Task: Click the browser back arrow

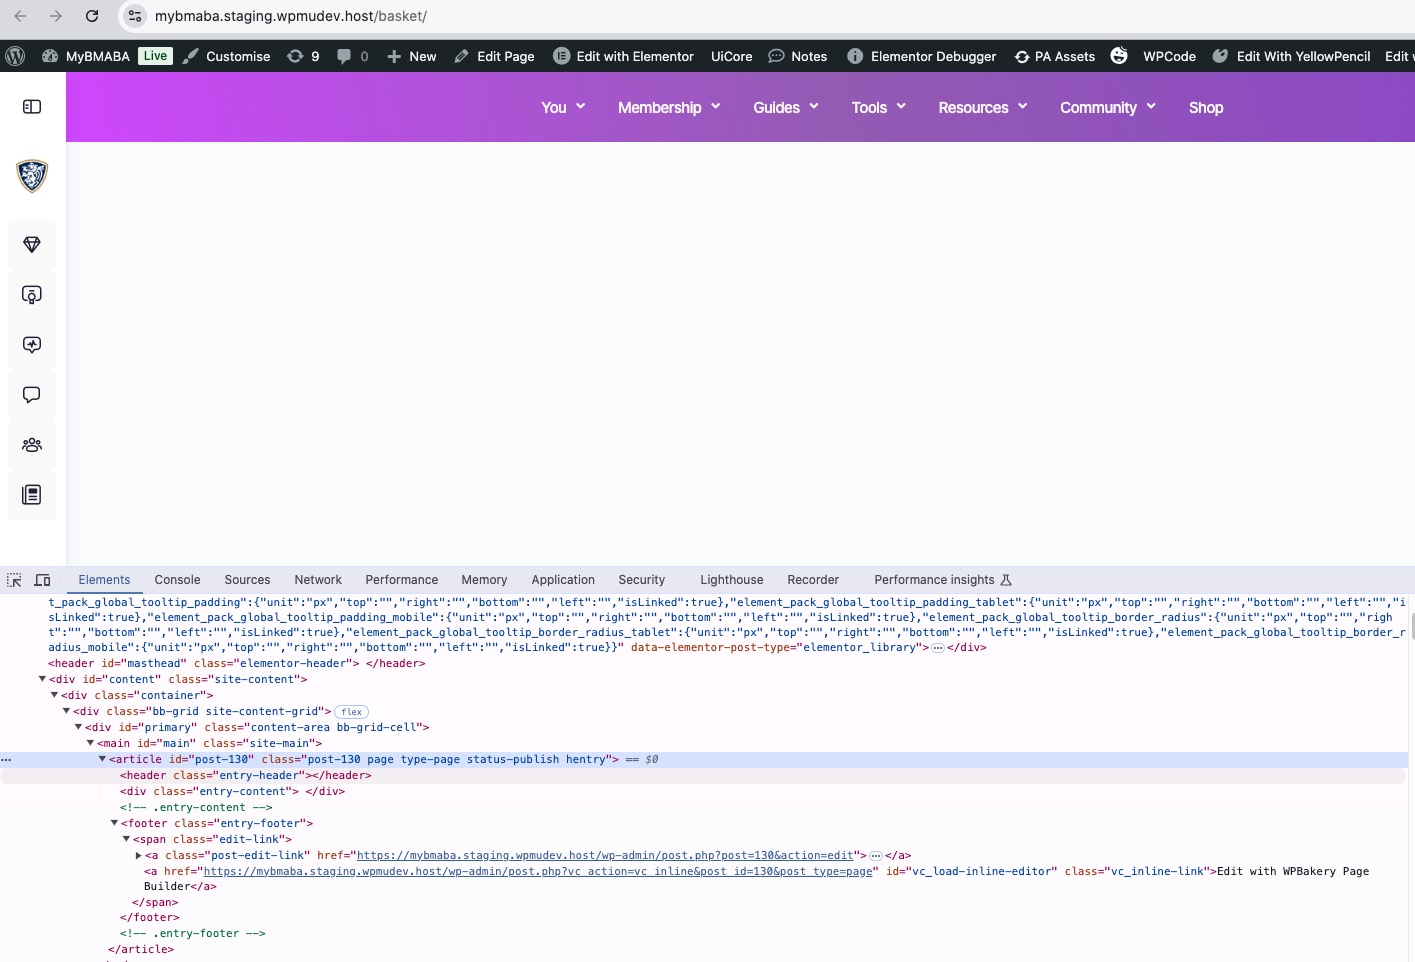Action: coord(20,16)
